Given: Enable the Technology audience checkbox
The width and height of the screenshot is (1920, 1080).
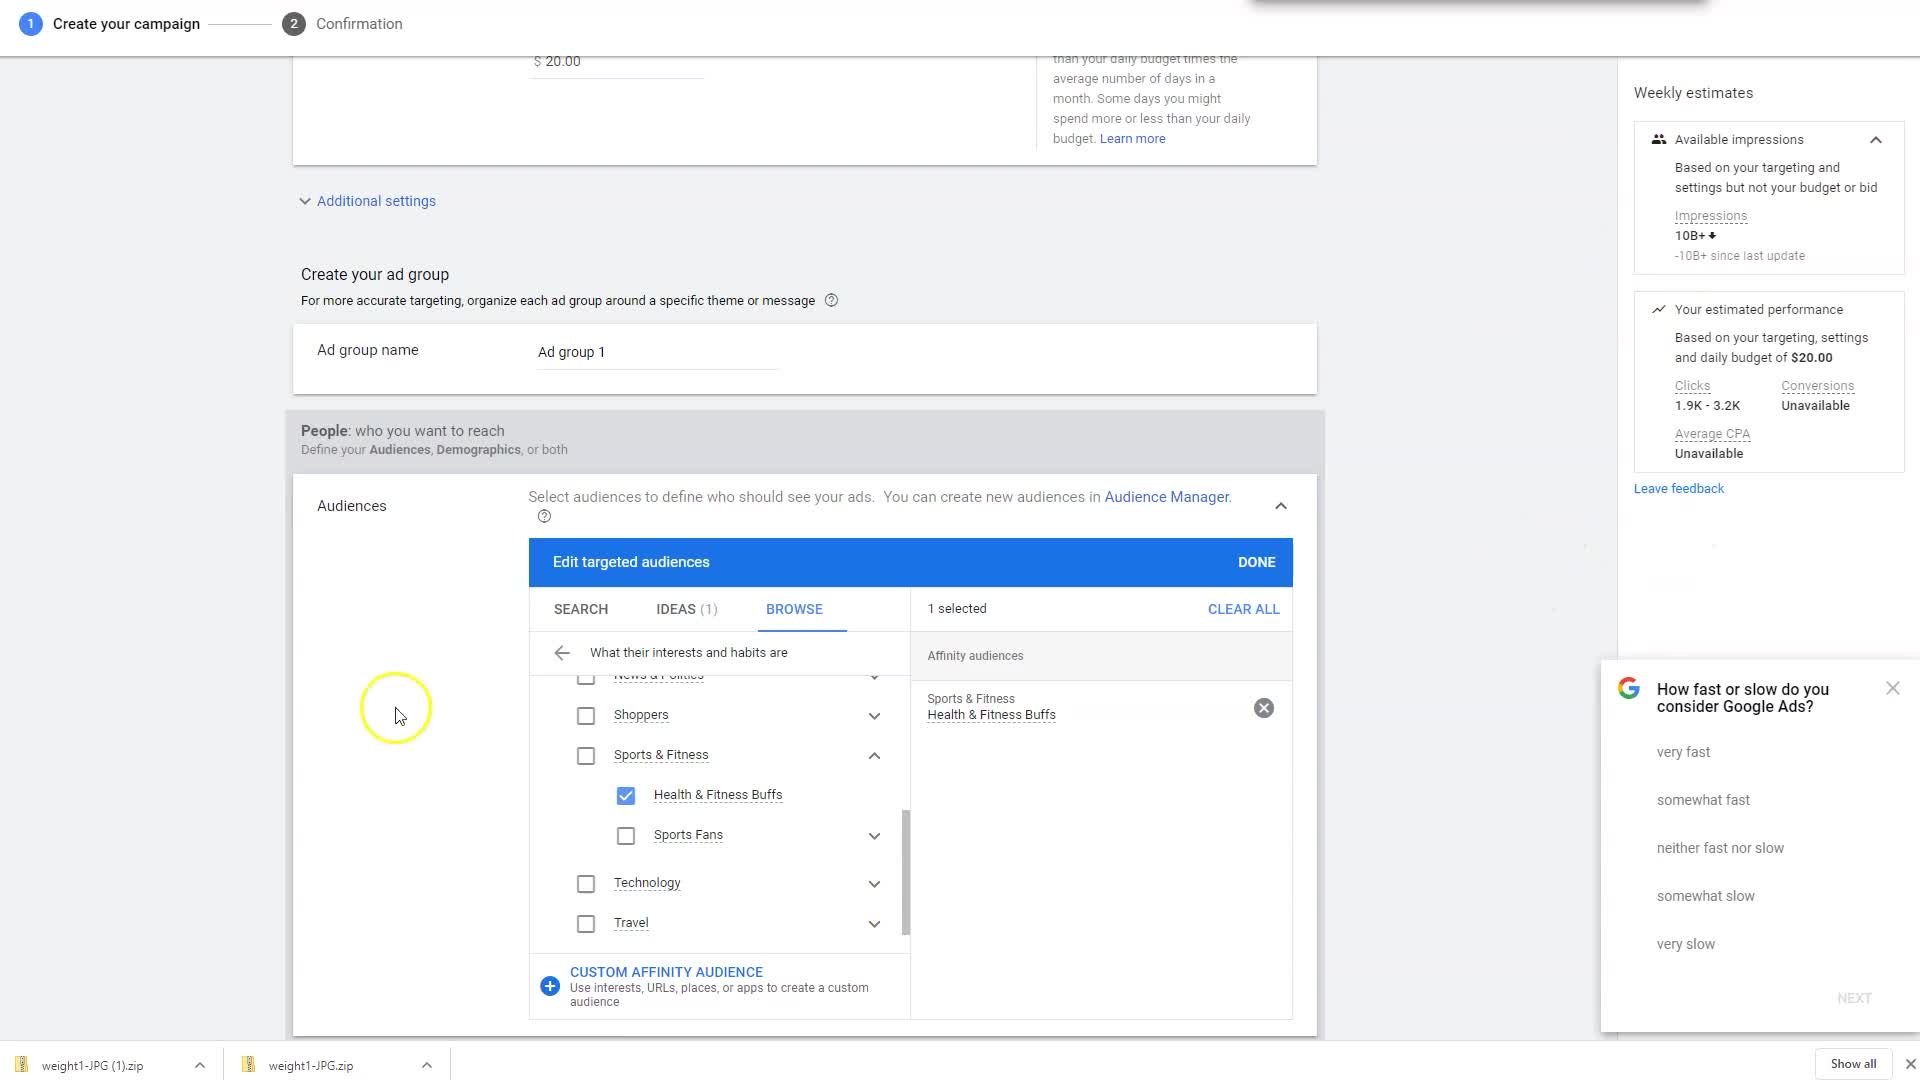Looking at the screenshot, I should (586, 884).
